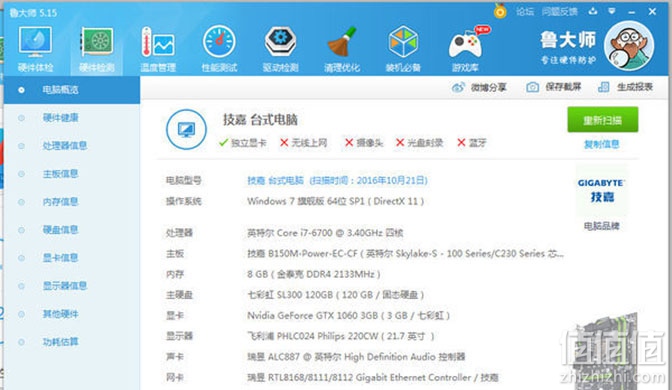
Task: Select 电脑概览 overview in sidebar
Action: (x=72, y=90)
